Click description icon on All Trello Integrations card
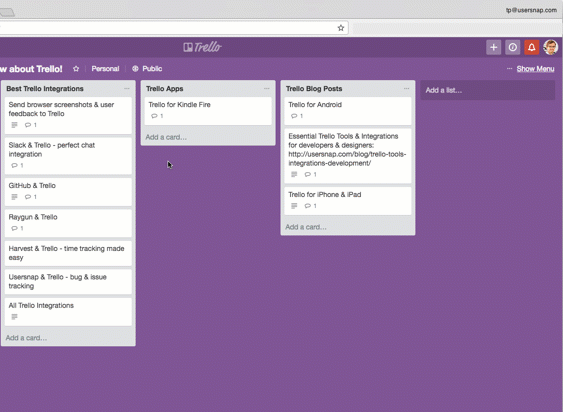This screenshot has height=412, width=563. pos(14,317)
